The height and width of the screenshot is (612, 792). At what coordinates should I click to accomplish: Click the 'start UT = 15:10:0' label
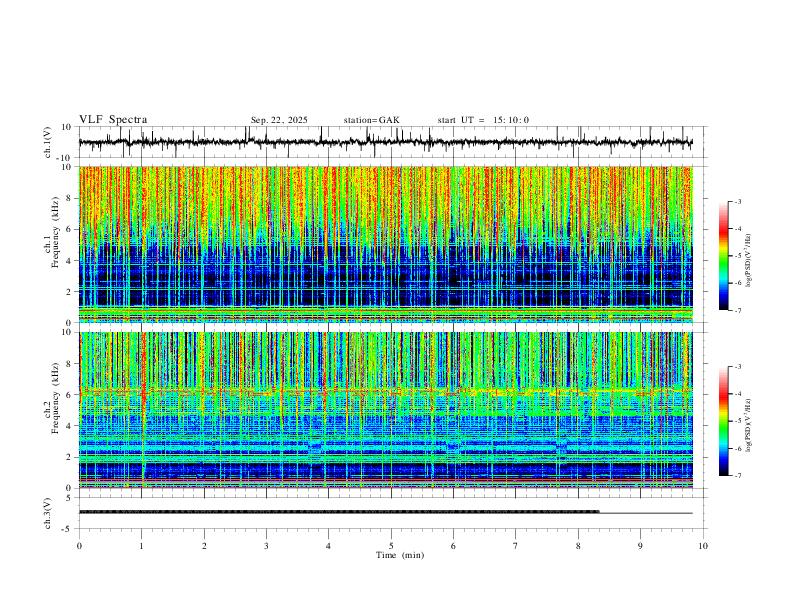click(483, 120)
